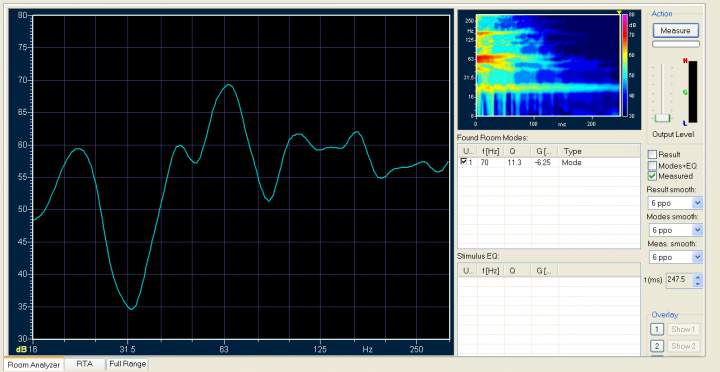The height and width of the screenshot is (372, 720).
Task: Click Overlay button 2
Action: tap(657, 346)
